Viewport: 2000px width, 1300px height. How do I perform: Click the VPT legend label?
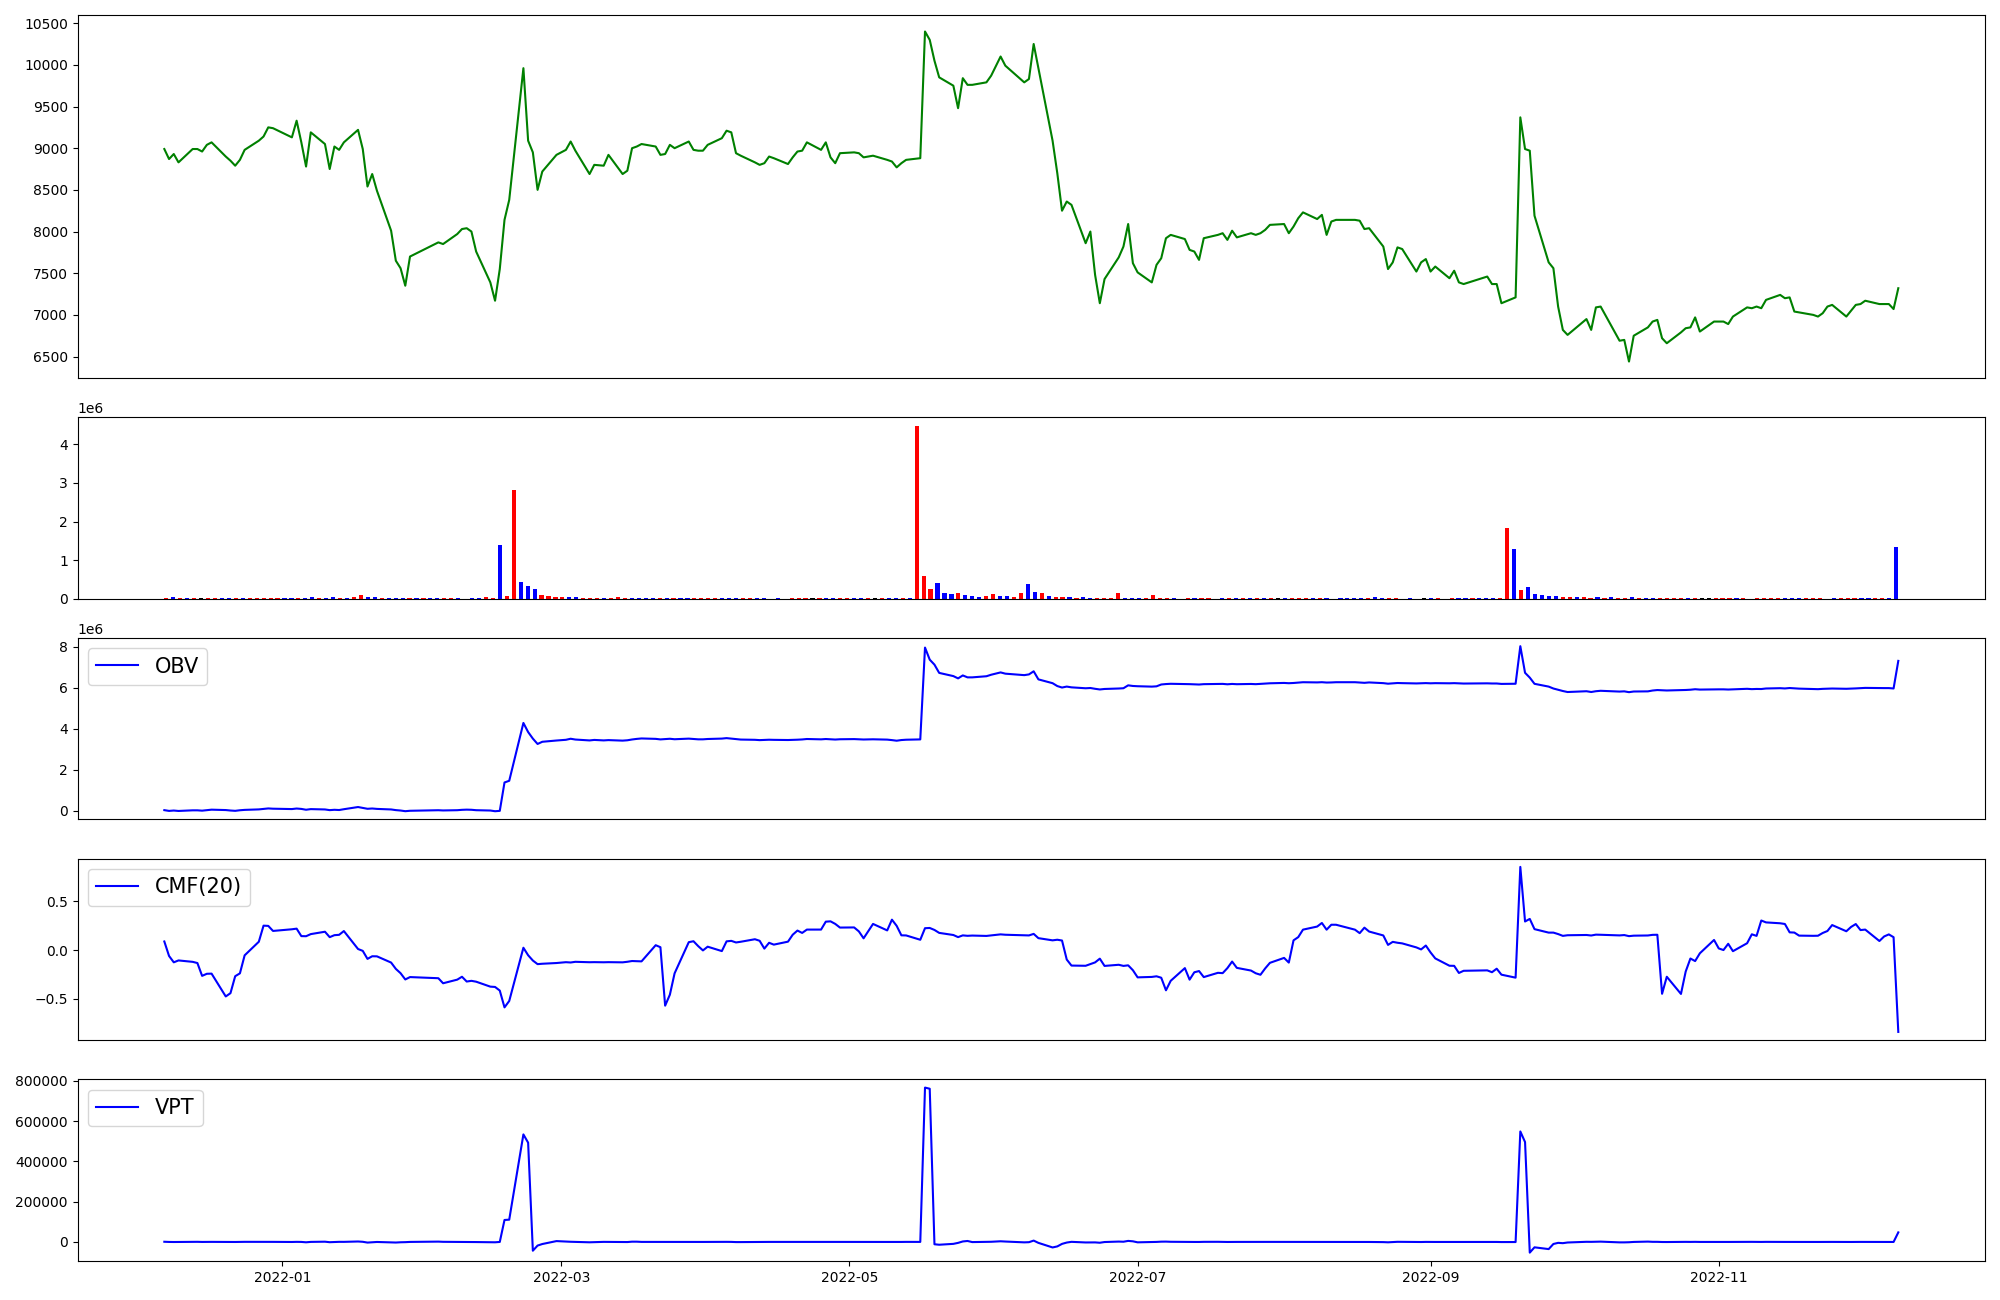174,1107
